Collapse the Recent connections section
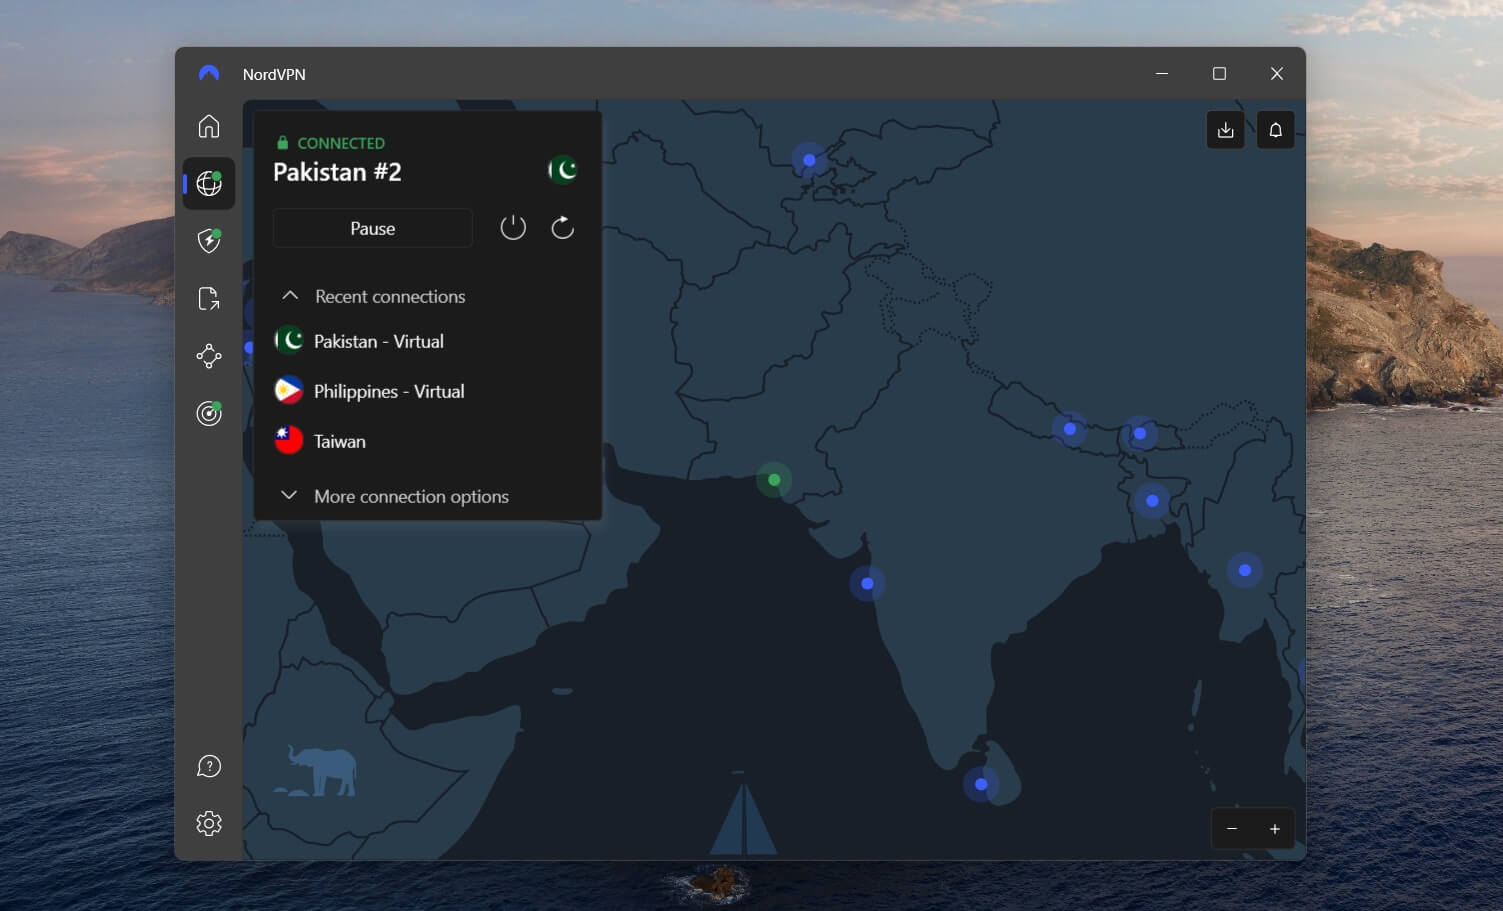 click(x=290, y=295)
